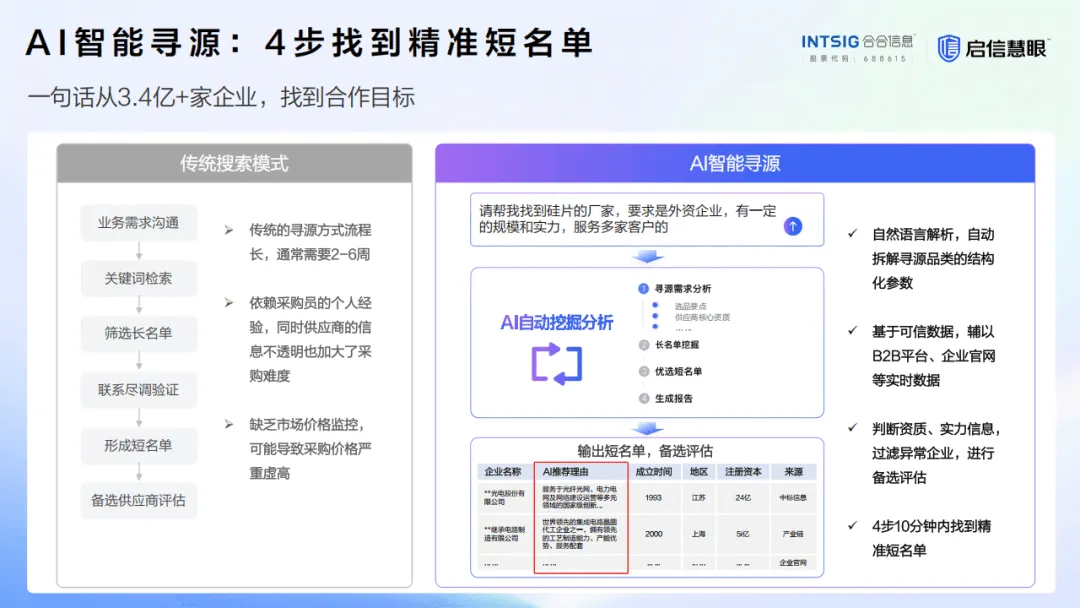Click the query input starting 请帮我找到硅片的厂家
Image resolution: width=1080 pixels, height=608 pixels.
[647, 220]
